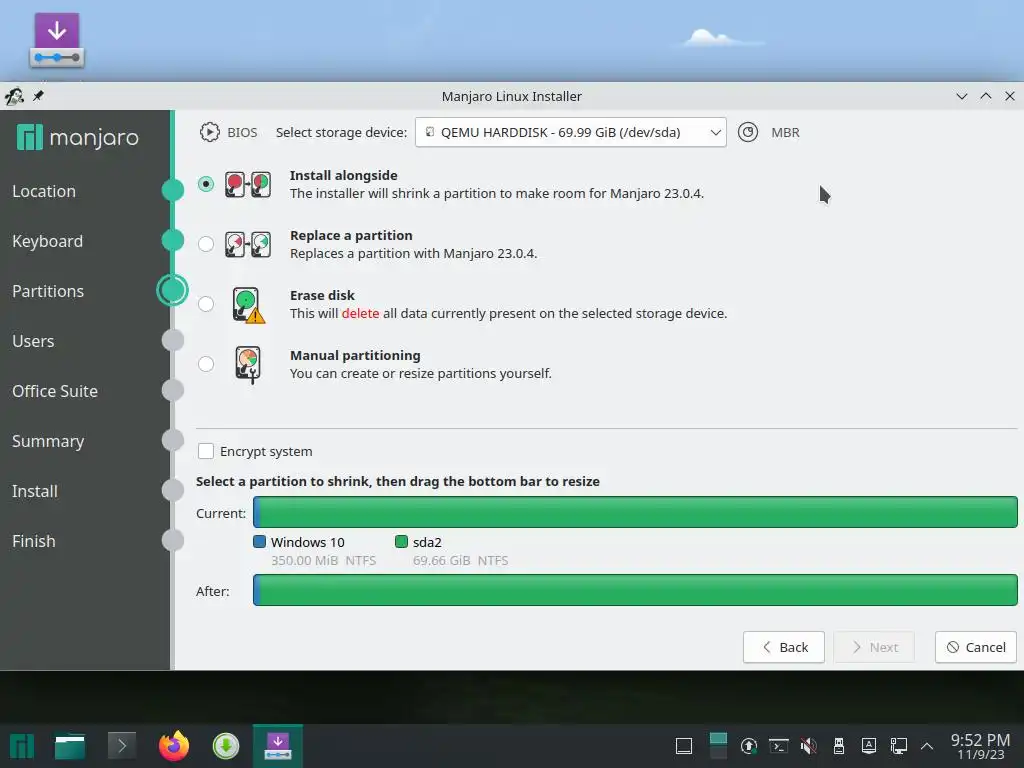Click the Manjaro logo in the sidebar
1024x768 pixels.
78,137
